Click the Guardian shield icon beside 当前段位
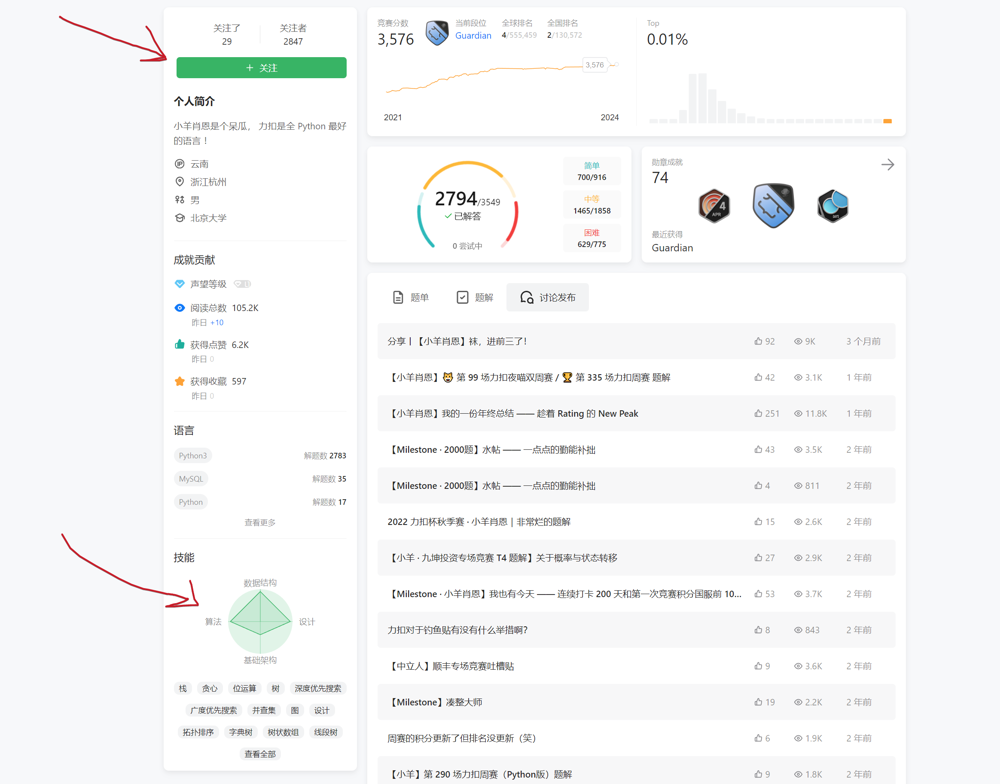The height and width of the screenshot is (784, 1000). (x=437, y=33)
